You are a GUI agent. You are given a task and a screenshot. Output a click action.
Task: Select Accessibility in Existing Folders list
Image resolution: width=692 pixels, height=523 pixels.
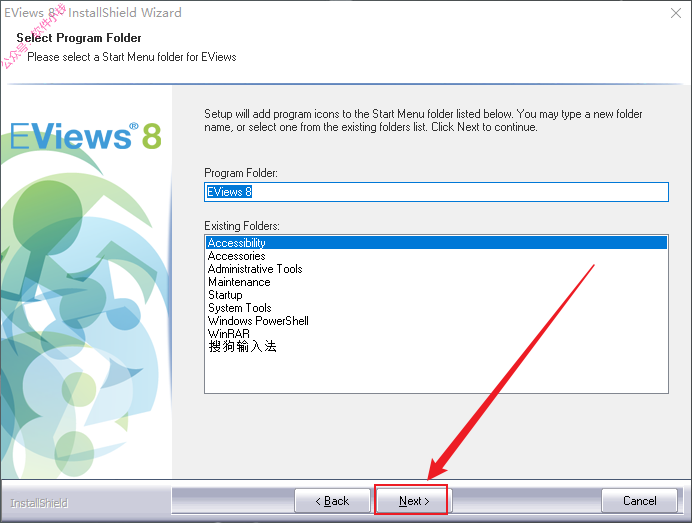436,243
